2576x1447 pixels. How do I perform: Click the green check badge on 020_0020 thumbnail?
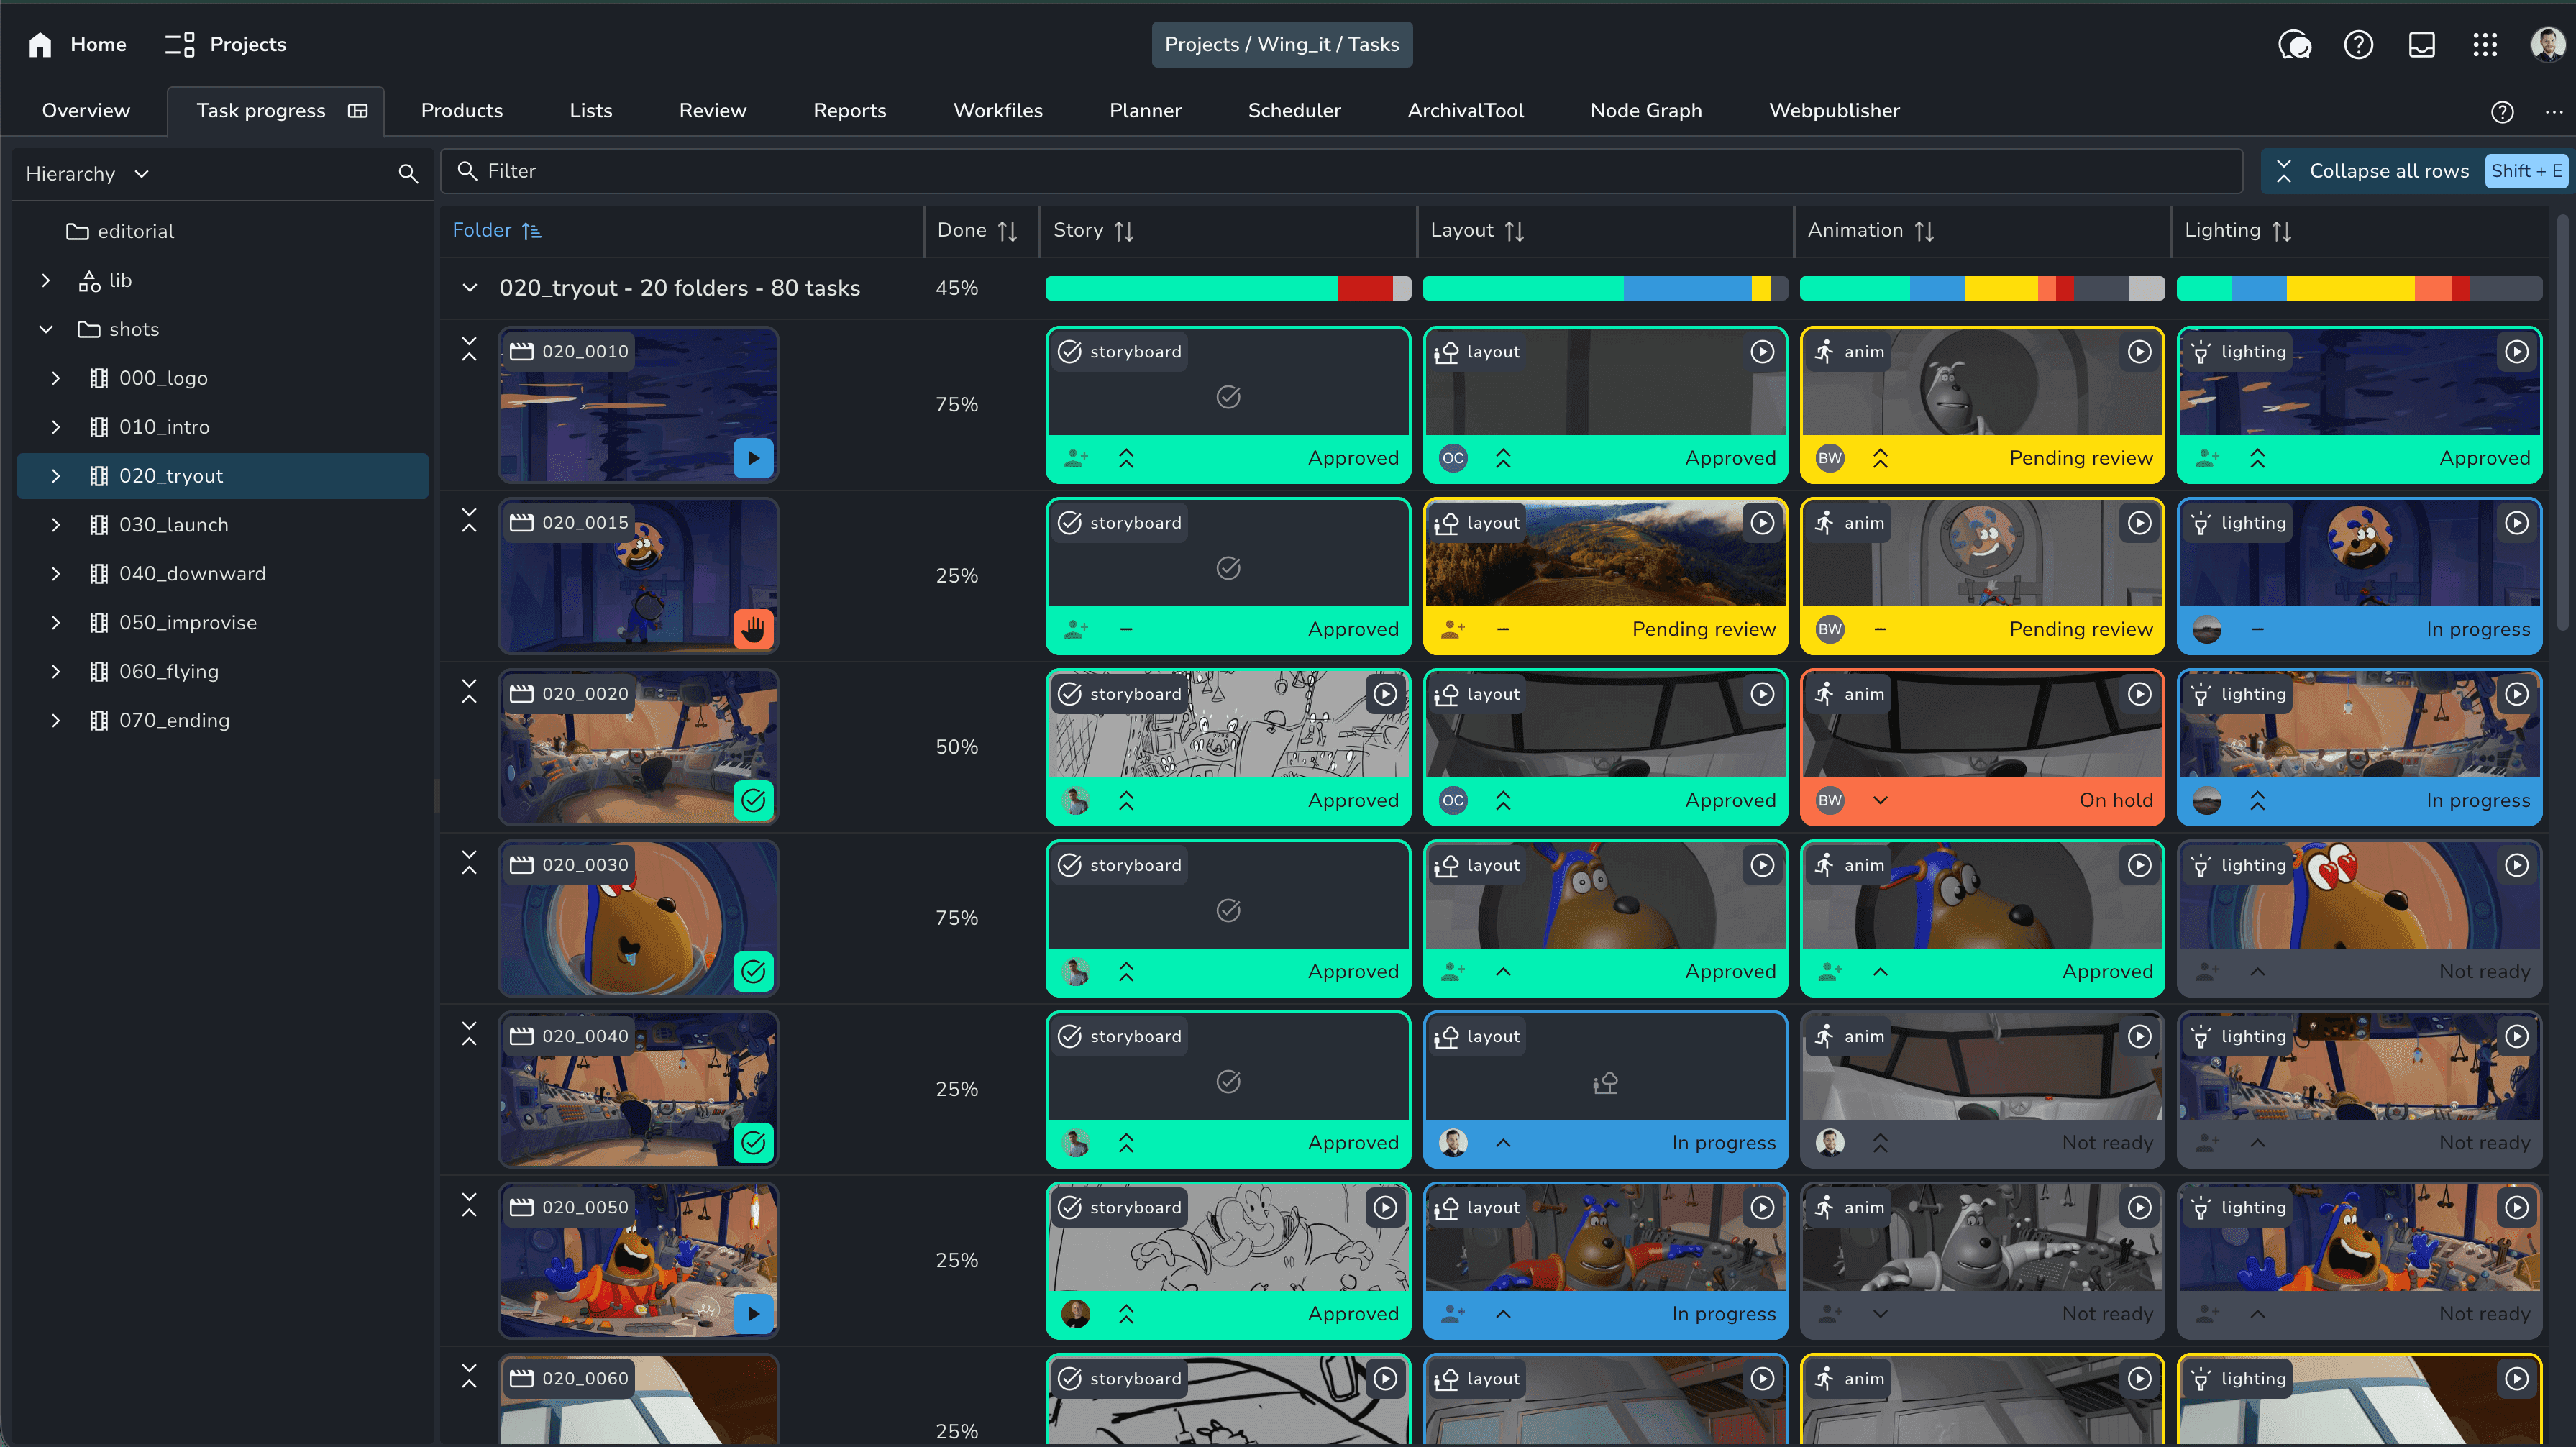tap(753, 800)
